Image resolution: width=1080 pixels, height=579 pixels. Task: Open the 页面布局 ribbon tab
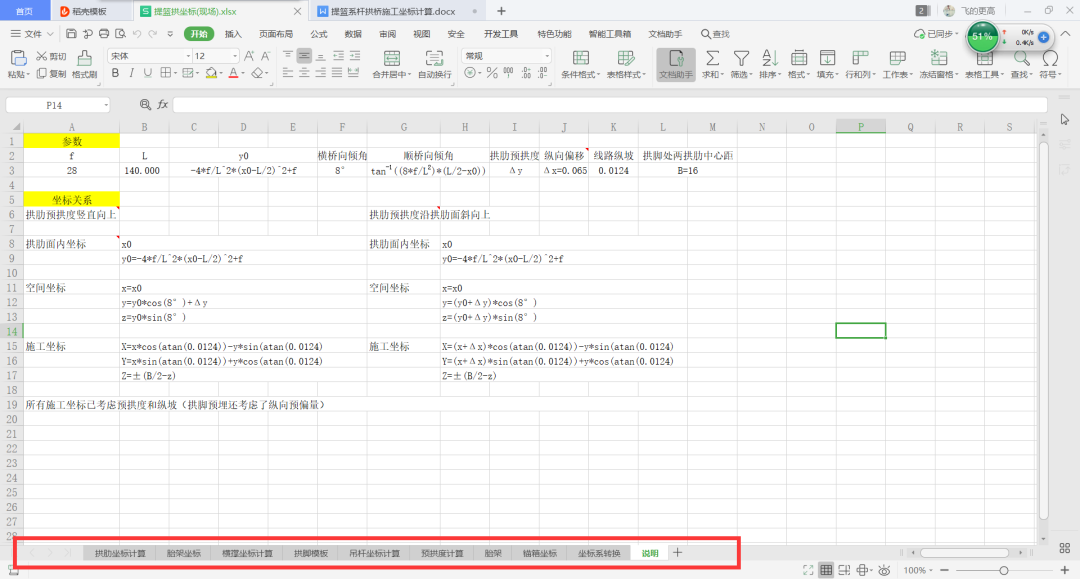[276, 34]
